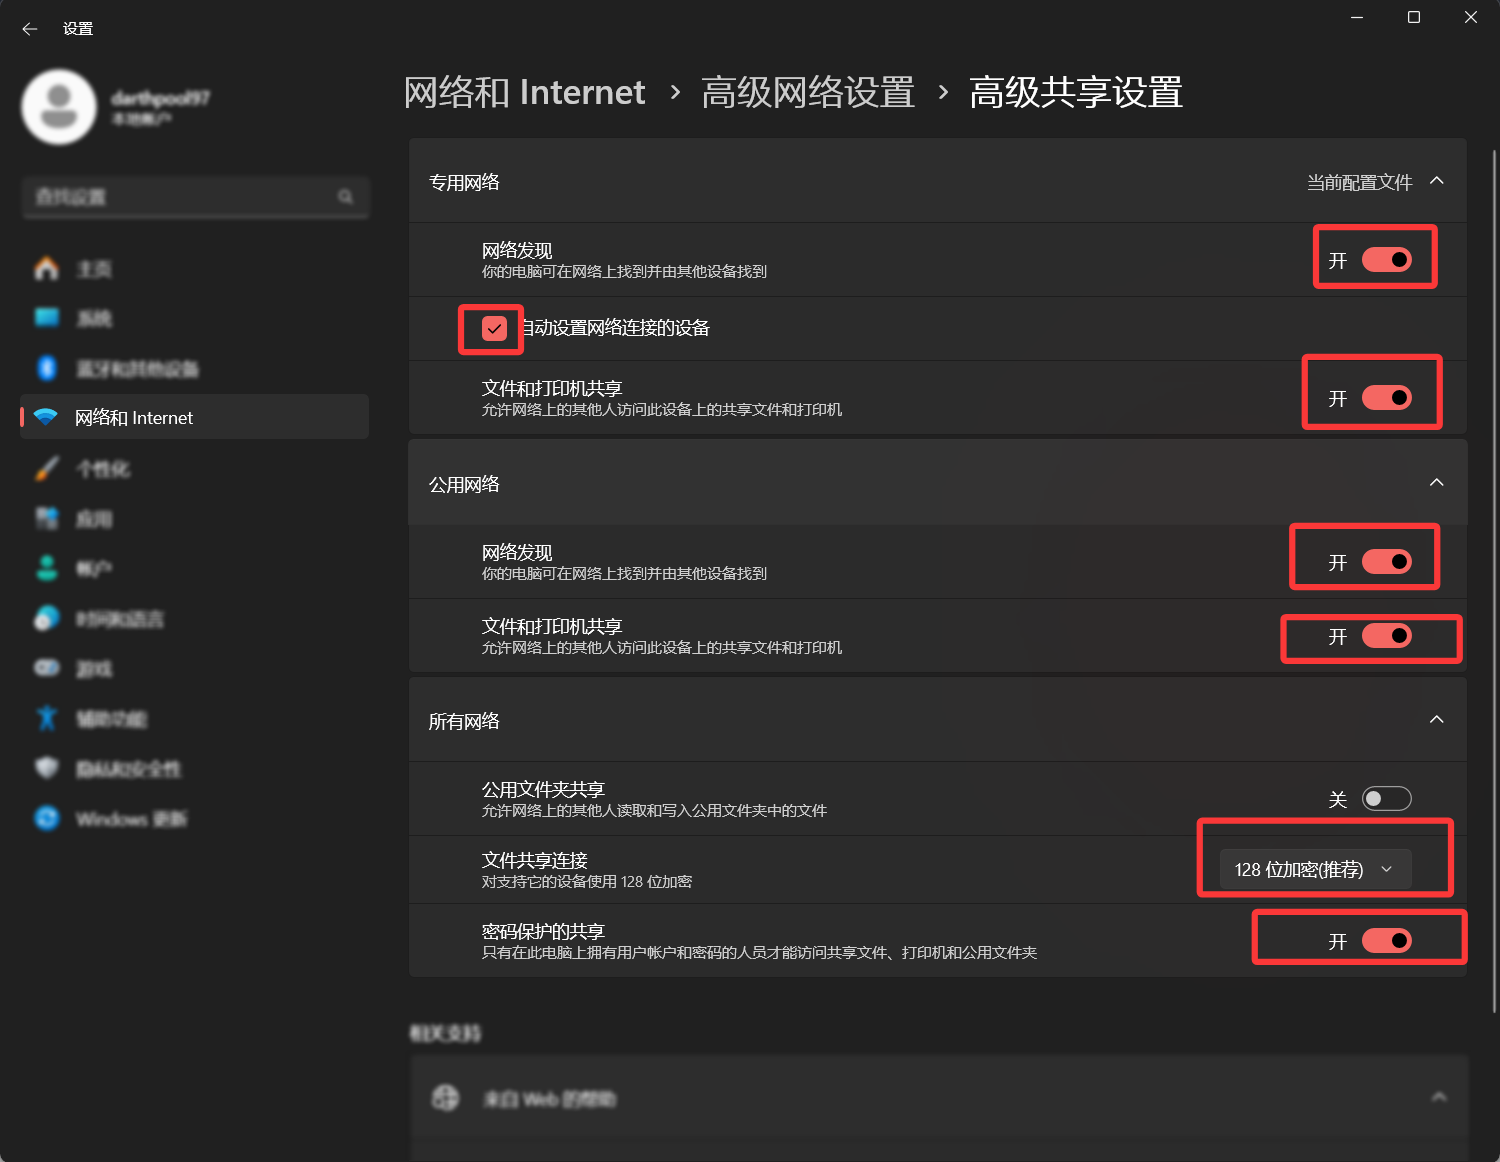The image size is (1500, 1162).
Task: Collapse the 所有网络 section chevron
Action: tap(1436, 720)
